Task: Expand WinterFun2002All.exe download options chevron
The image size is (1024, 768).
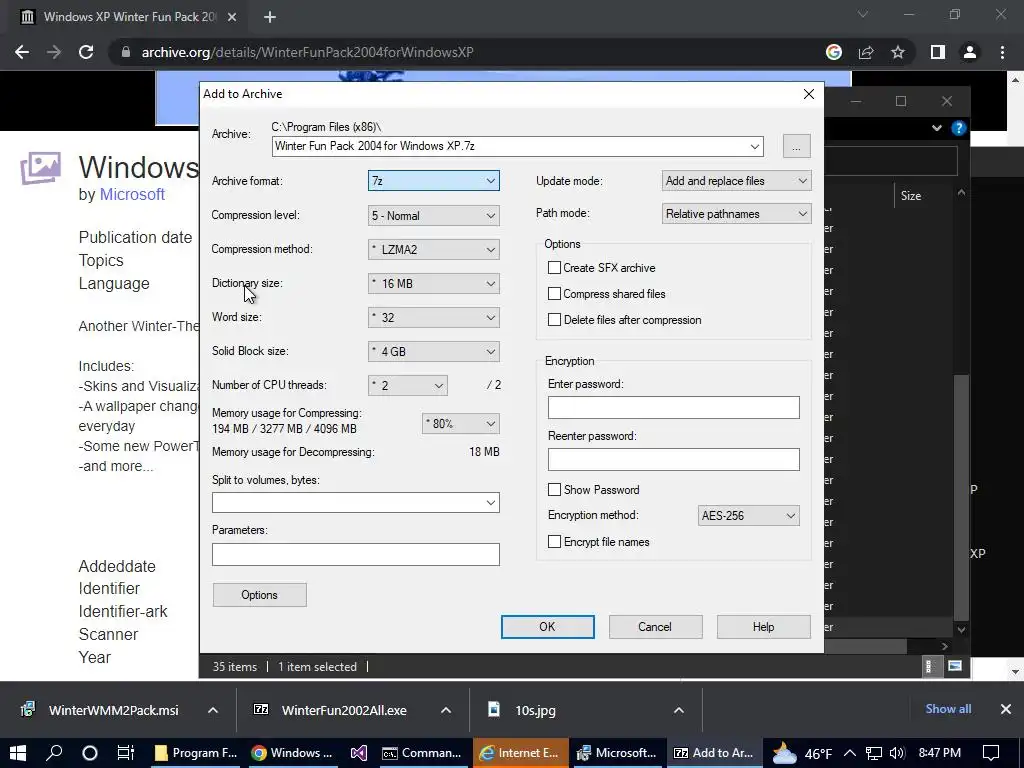Action: [446, 710]
